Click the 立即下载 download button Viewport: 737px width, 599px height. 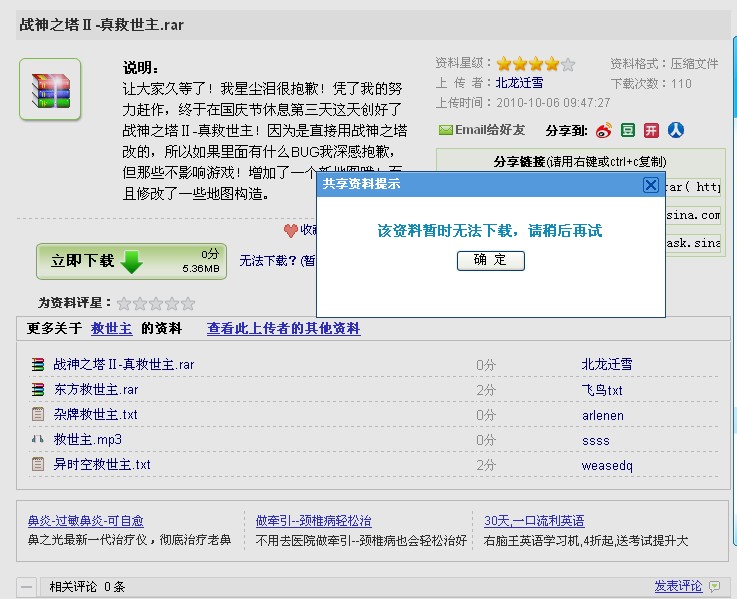pos(132,261)
